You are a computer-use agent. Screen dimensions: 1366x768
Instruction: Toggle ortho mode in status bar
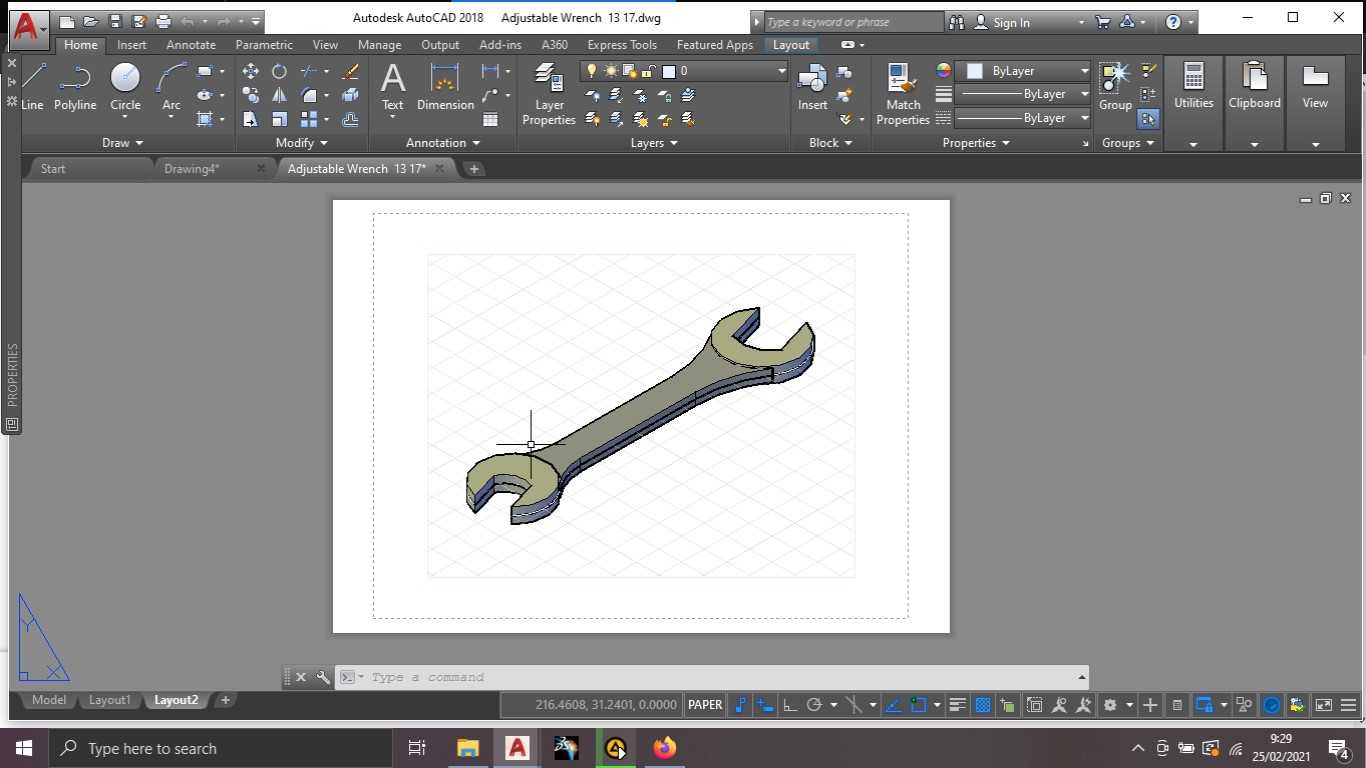coord(790,705)
